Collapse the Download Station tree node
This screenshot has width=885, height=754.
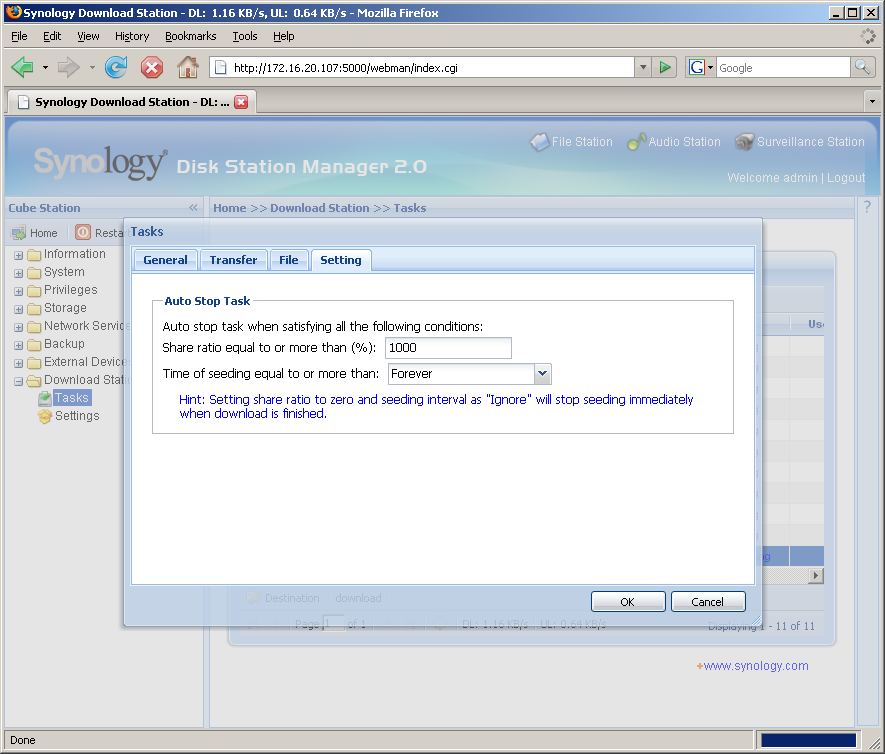(19, 382)
